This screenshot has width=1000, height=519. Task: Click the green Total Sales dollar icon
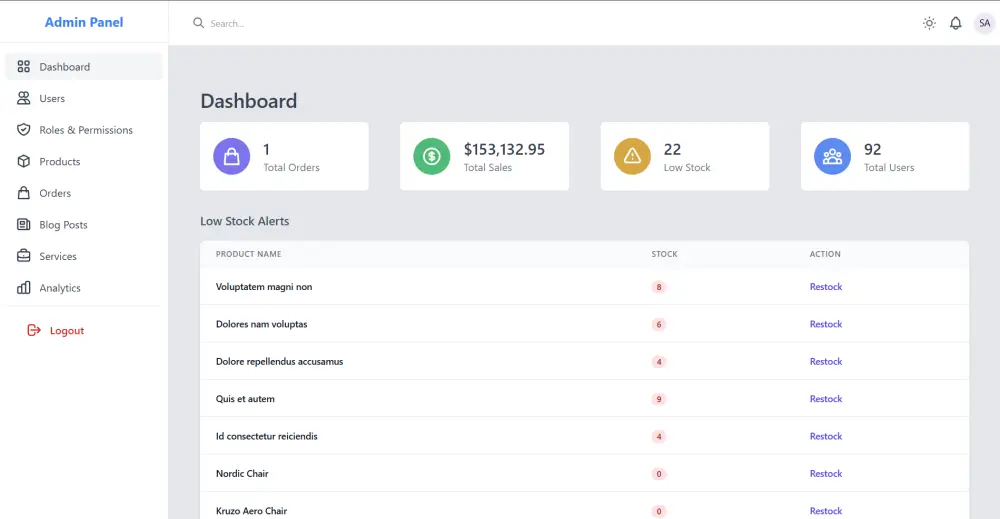[x=432, y=156]
